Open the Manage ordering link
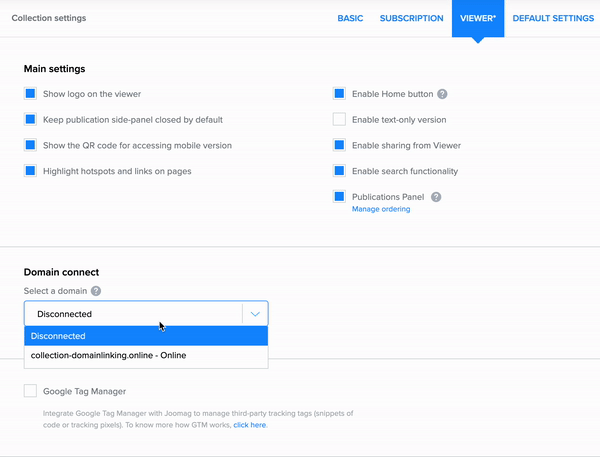The image size is (600, 457). coord(381,209)
